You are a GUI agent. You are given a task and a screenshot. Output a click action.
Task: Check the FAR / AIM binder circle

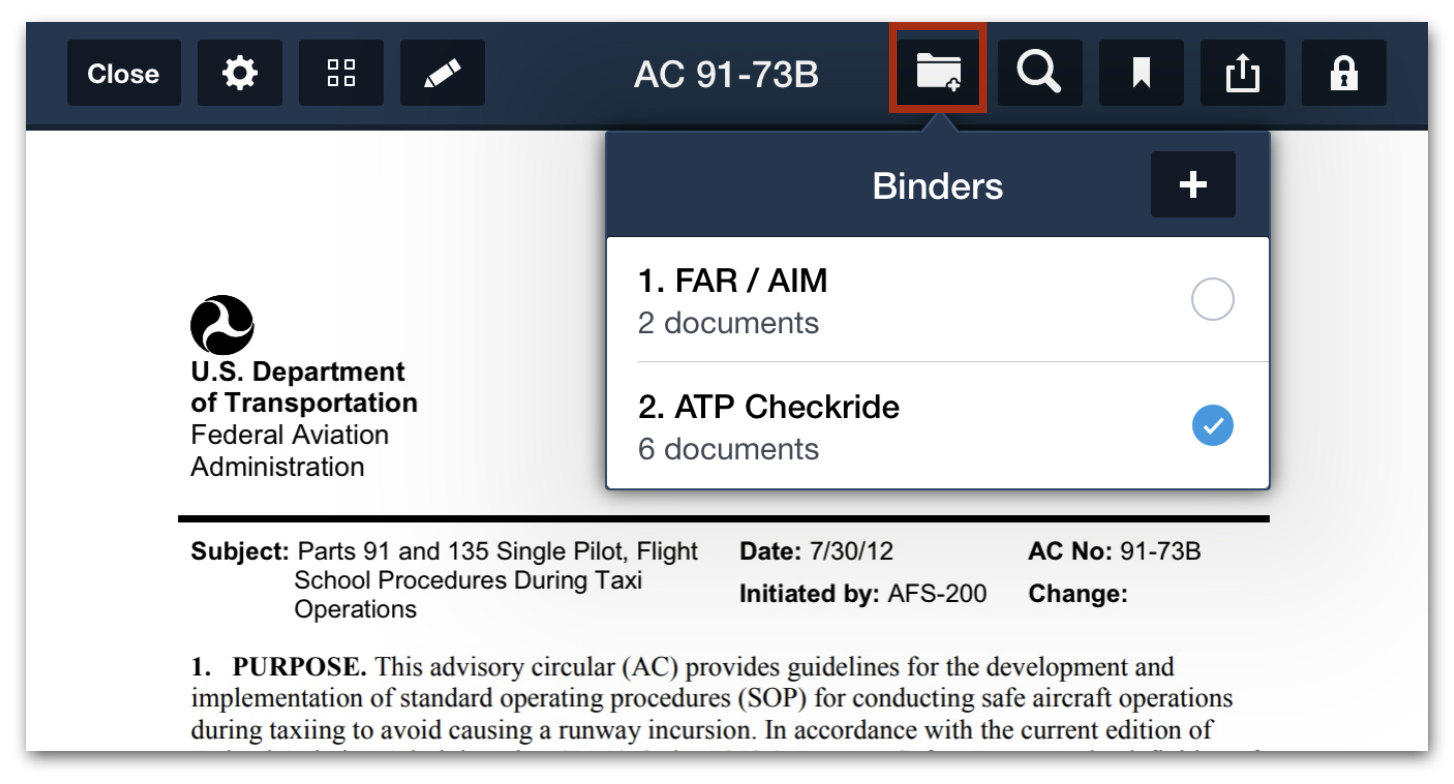1212,299
